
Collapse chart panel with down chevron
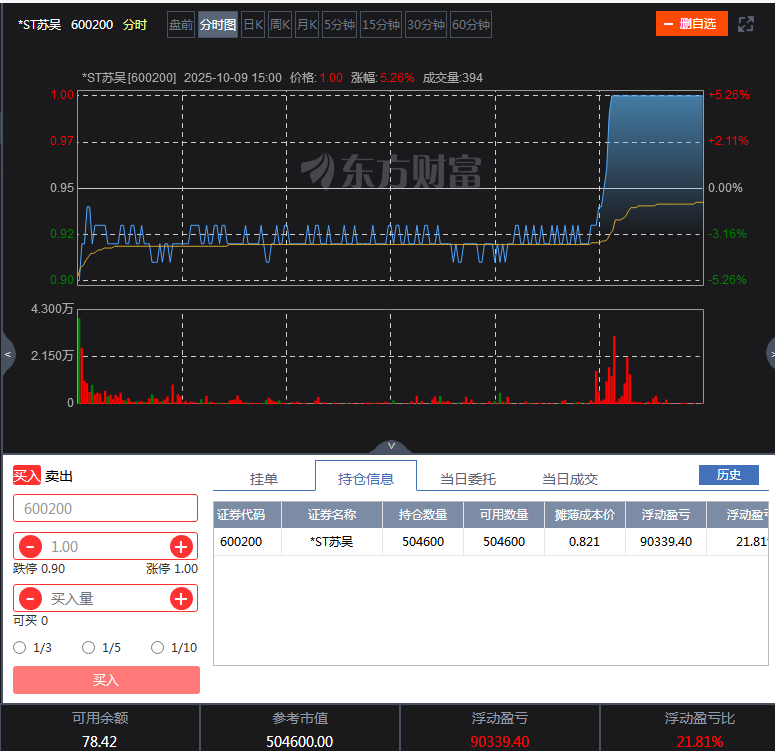click(391, 446)
